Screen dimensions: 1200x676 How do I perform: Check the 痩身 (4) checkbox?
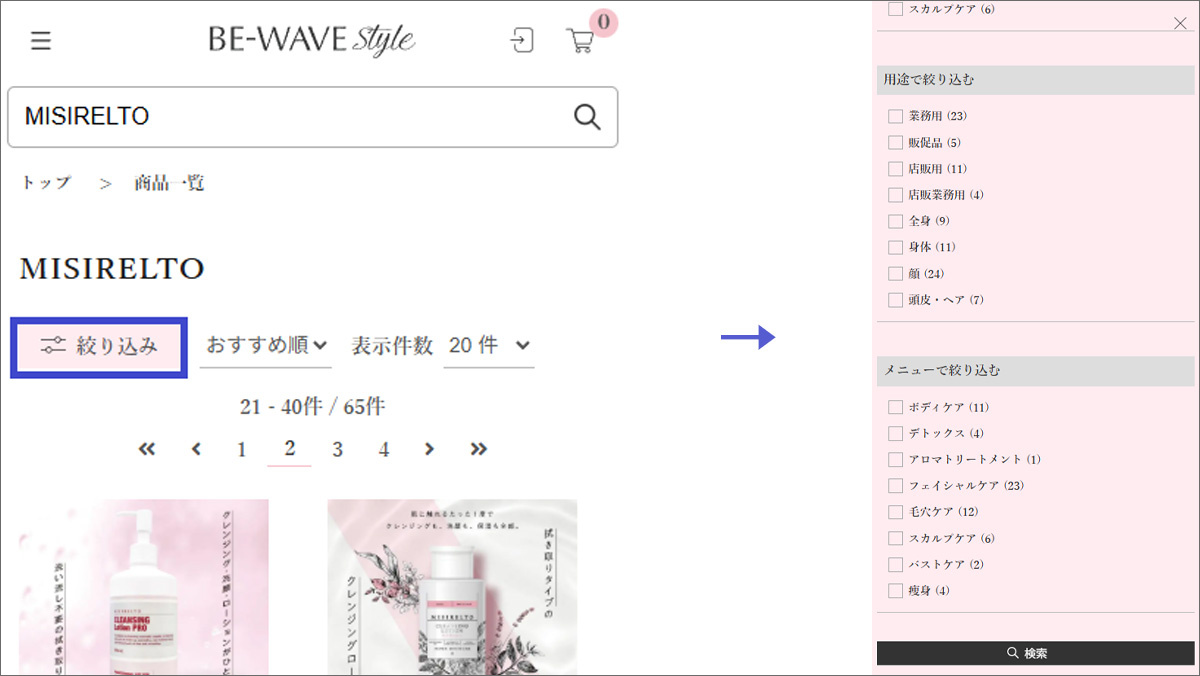click(x=895, y=590)
